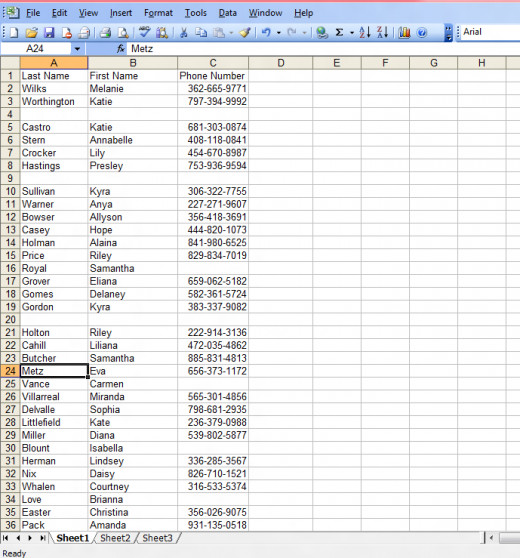
Task: Expand the AutoSum functions dropdown arrow
Action: point(352,33)
